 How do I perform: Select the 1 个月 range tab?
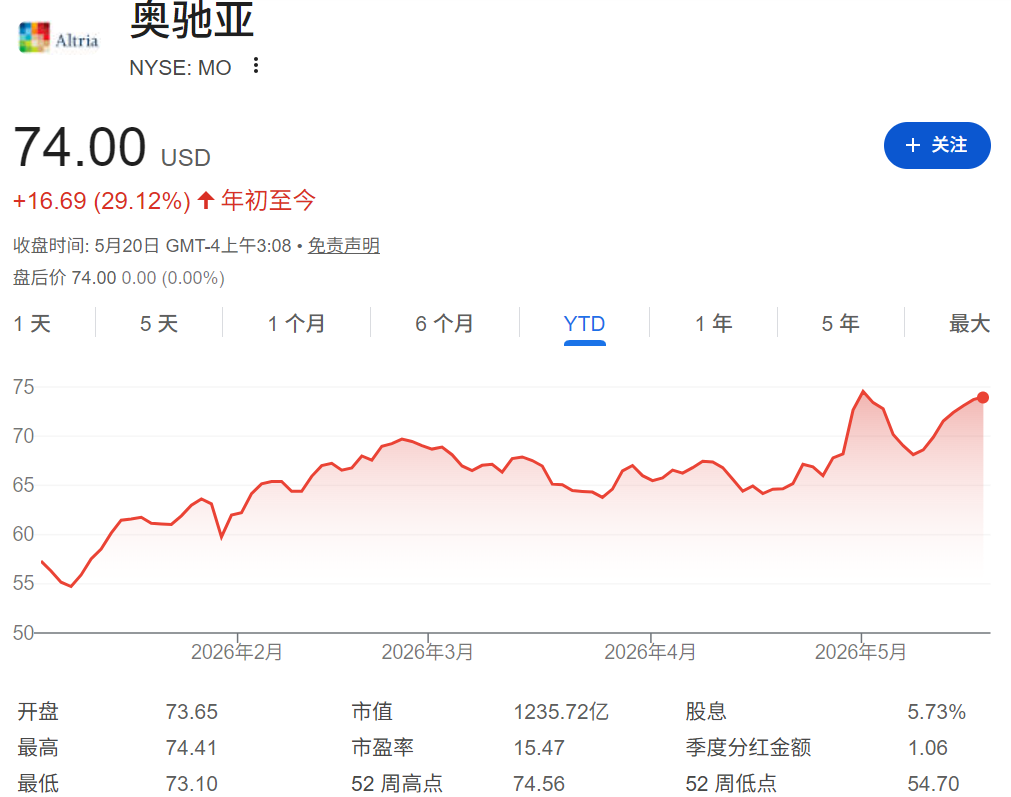click(297, 324)
